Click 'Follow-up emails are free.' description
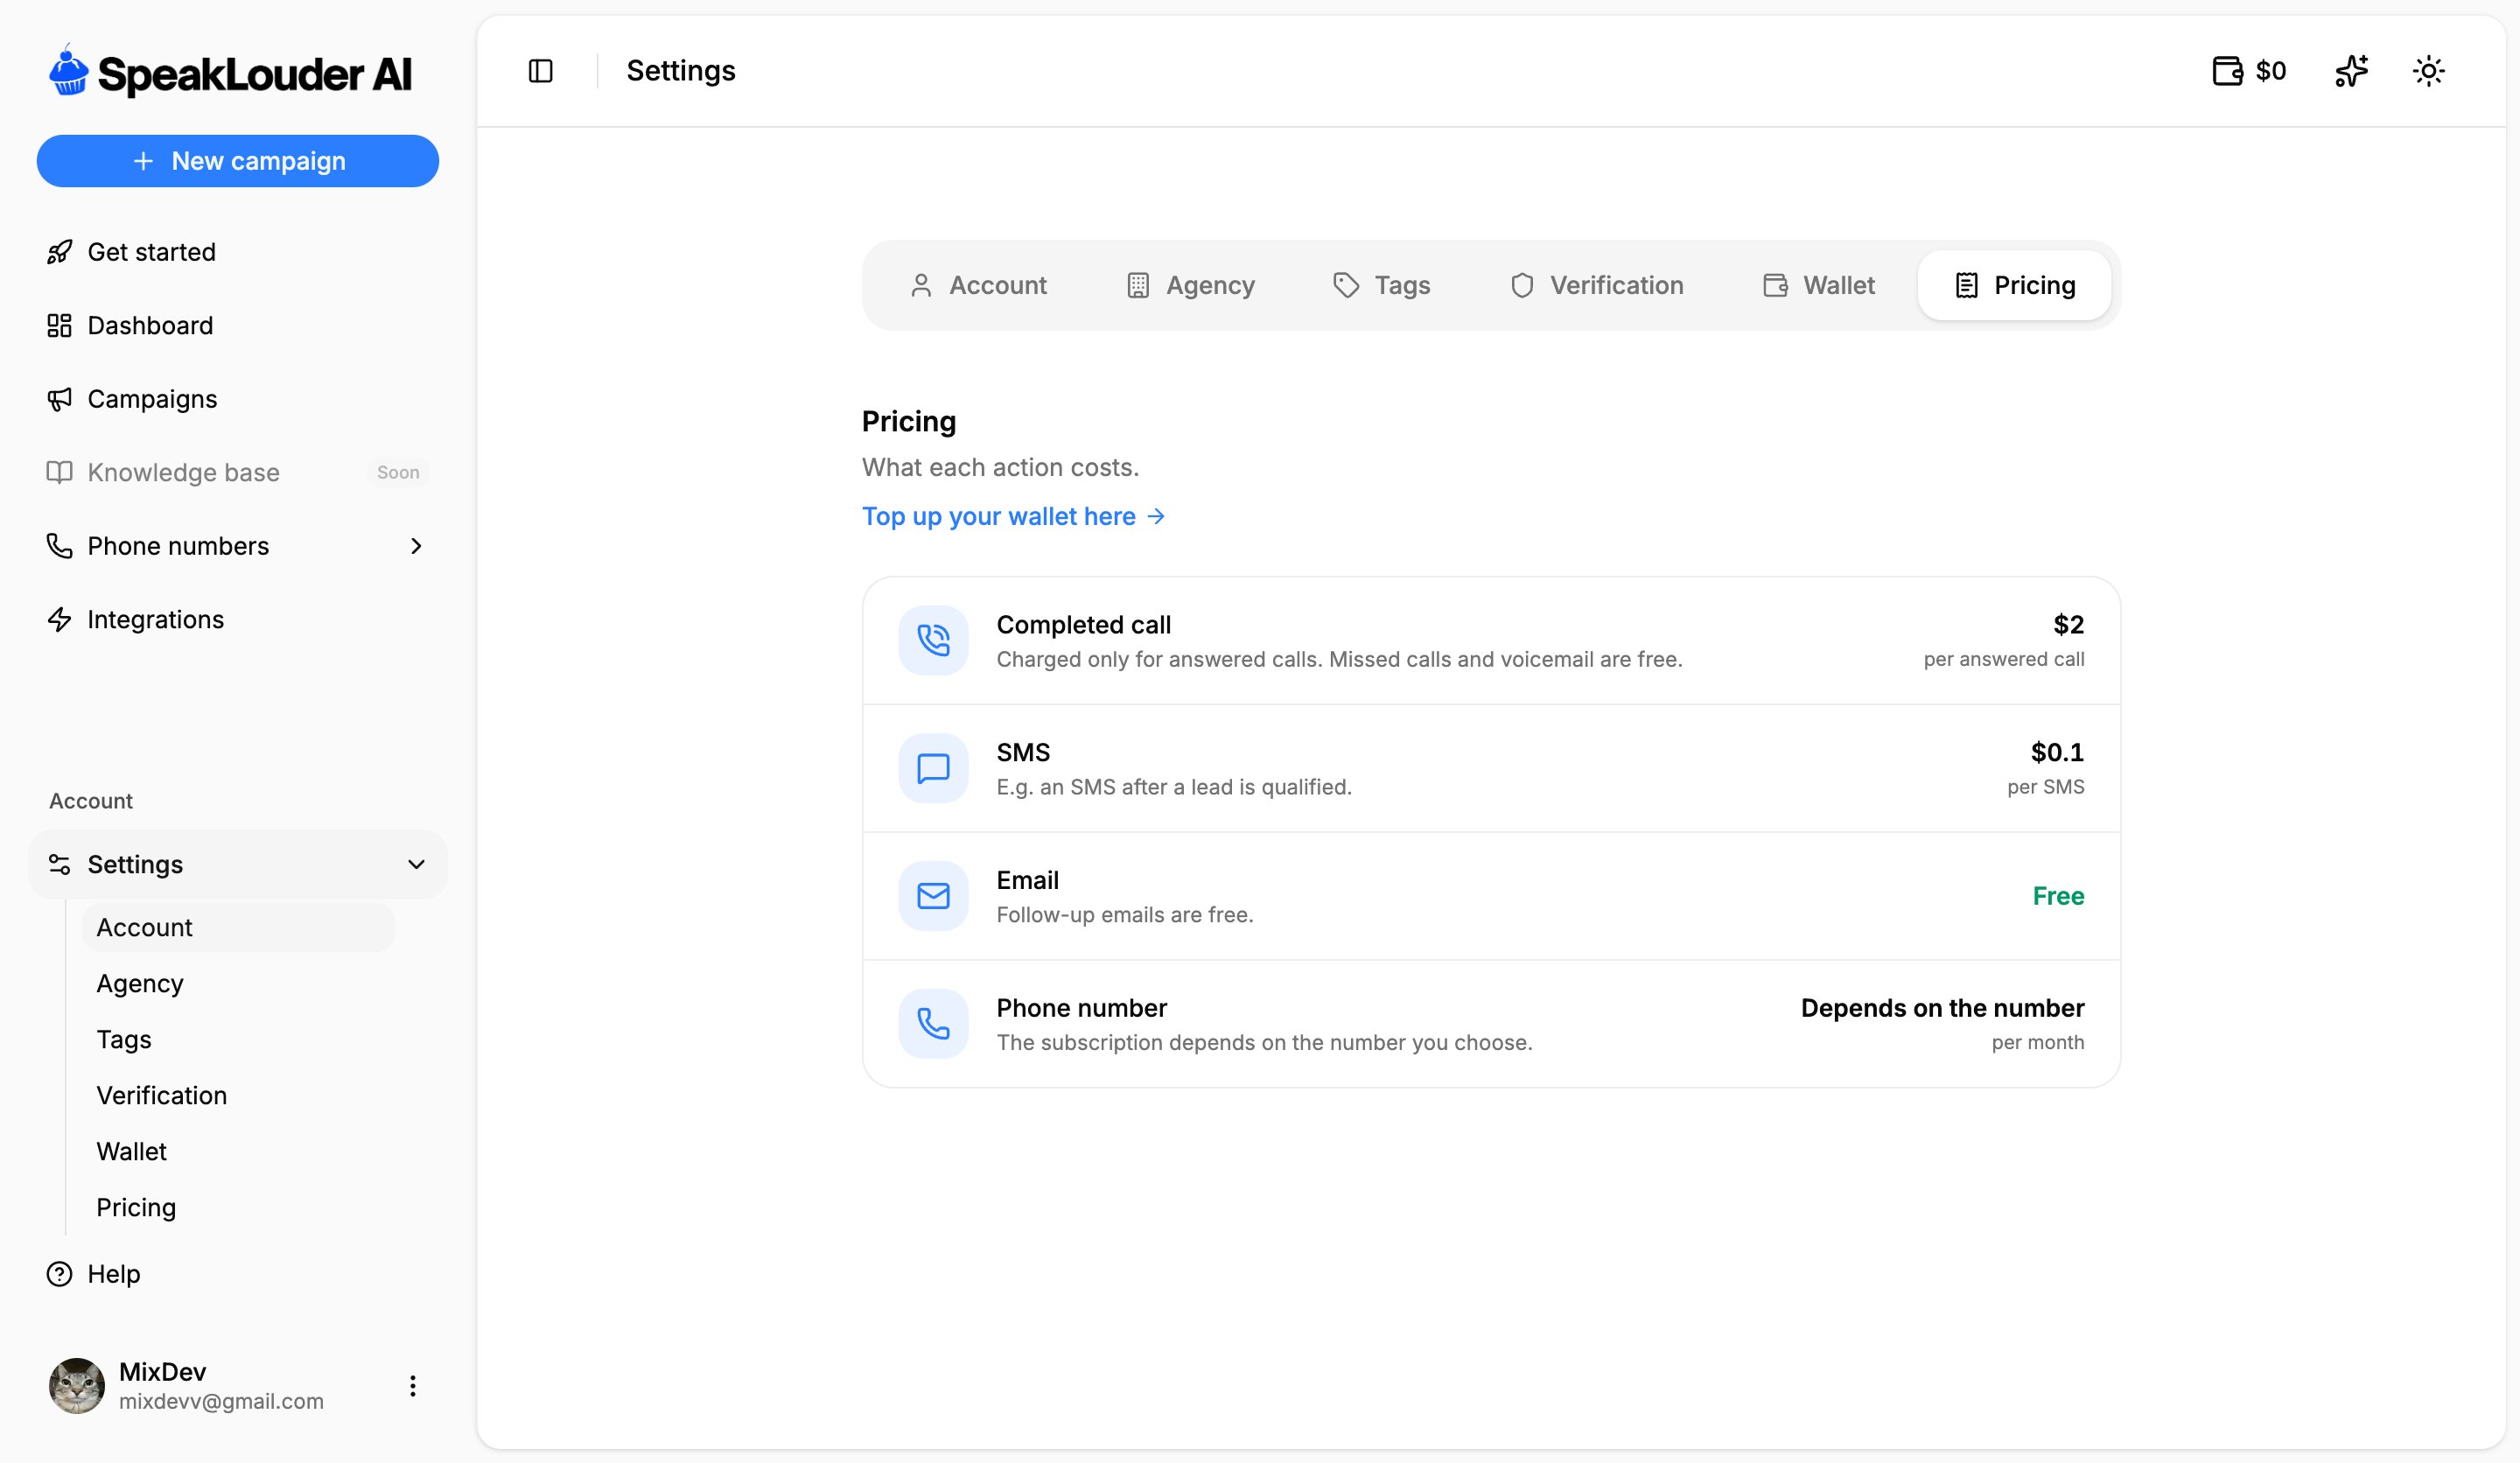 (x=1124, y=915)
